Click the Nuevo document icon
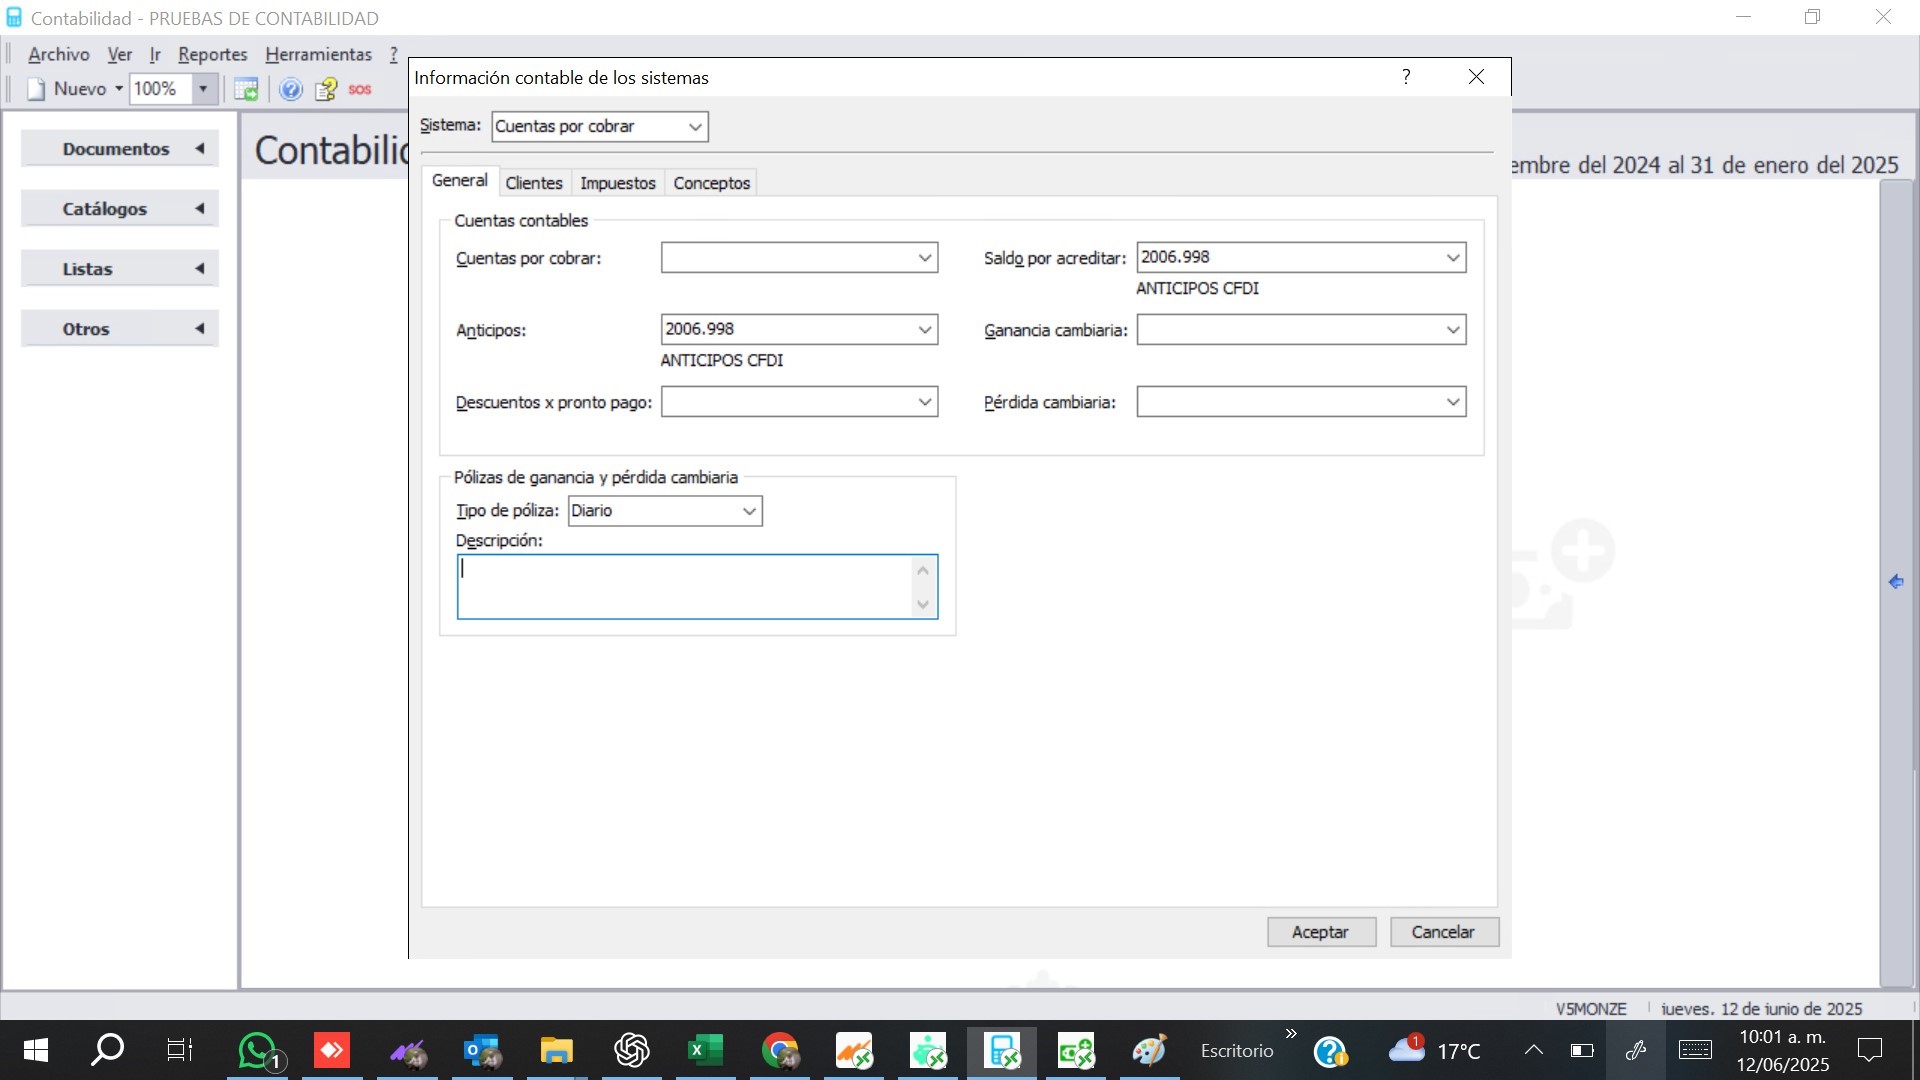Image resolution: width=1920 pixels, height=1080 pixels. tap(37, 89)
